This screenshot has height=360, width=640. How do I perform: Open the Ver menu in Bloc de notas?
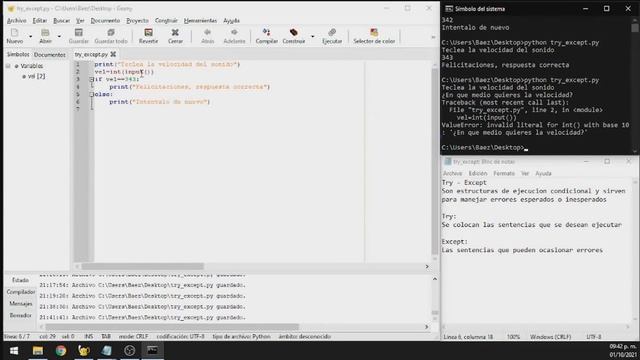pos(525,173)
